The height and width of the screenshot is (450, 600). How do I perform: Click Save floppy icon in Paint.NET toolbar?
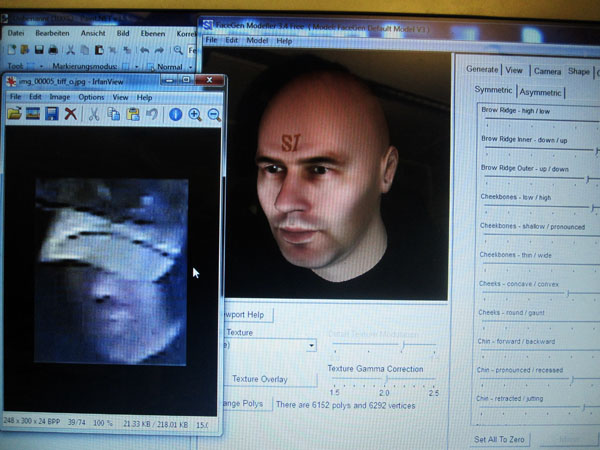click(x=39, y=50)
